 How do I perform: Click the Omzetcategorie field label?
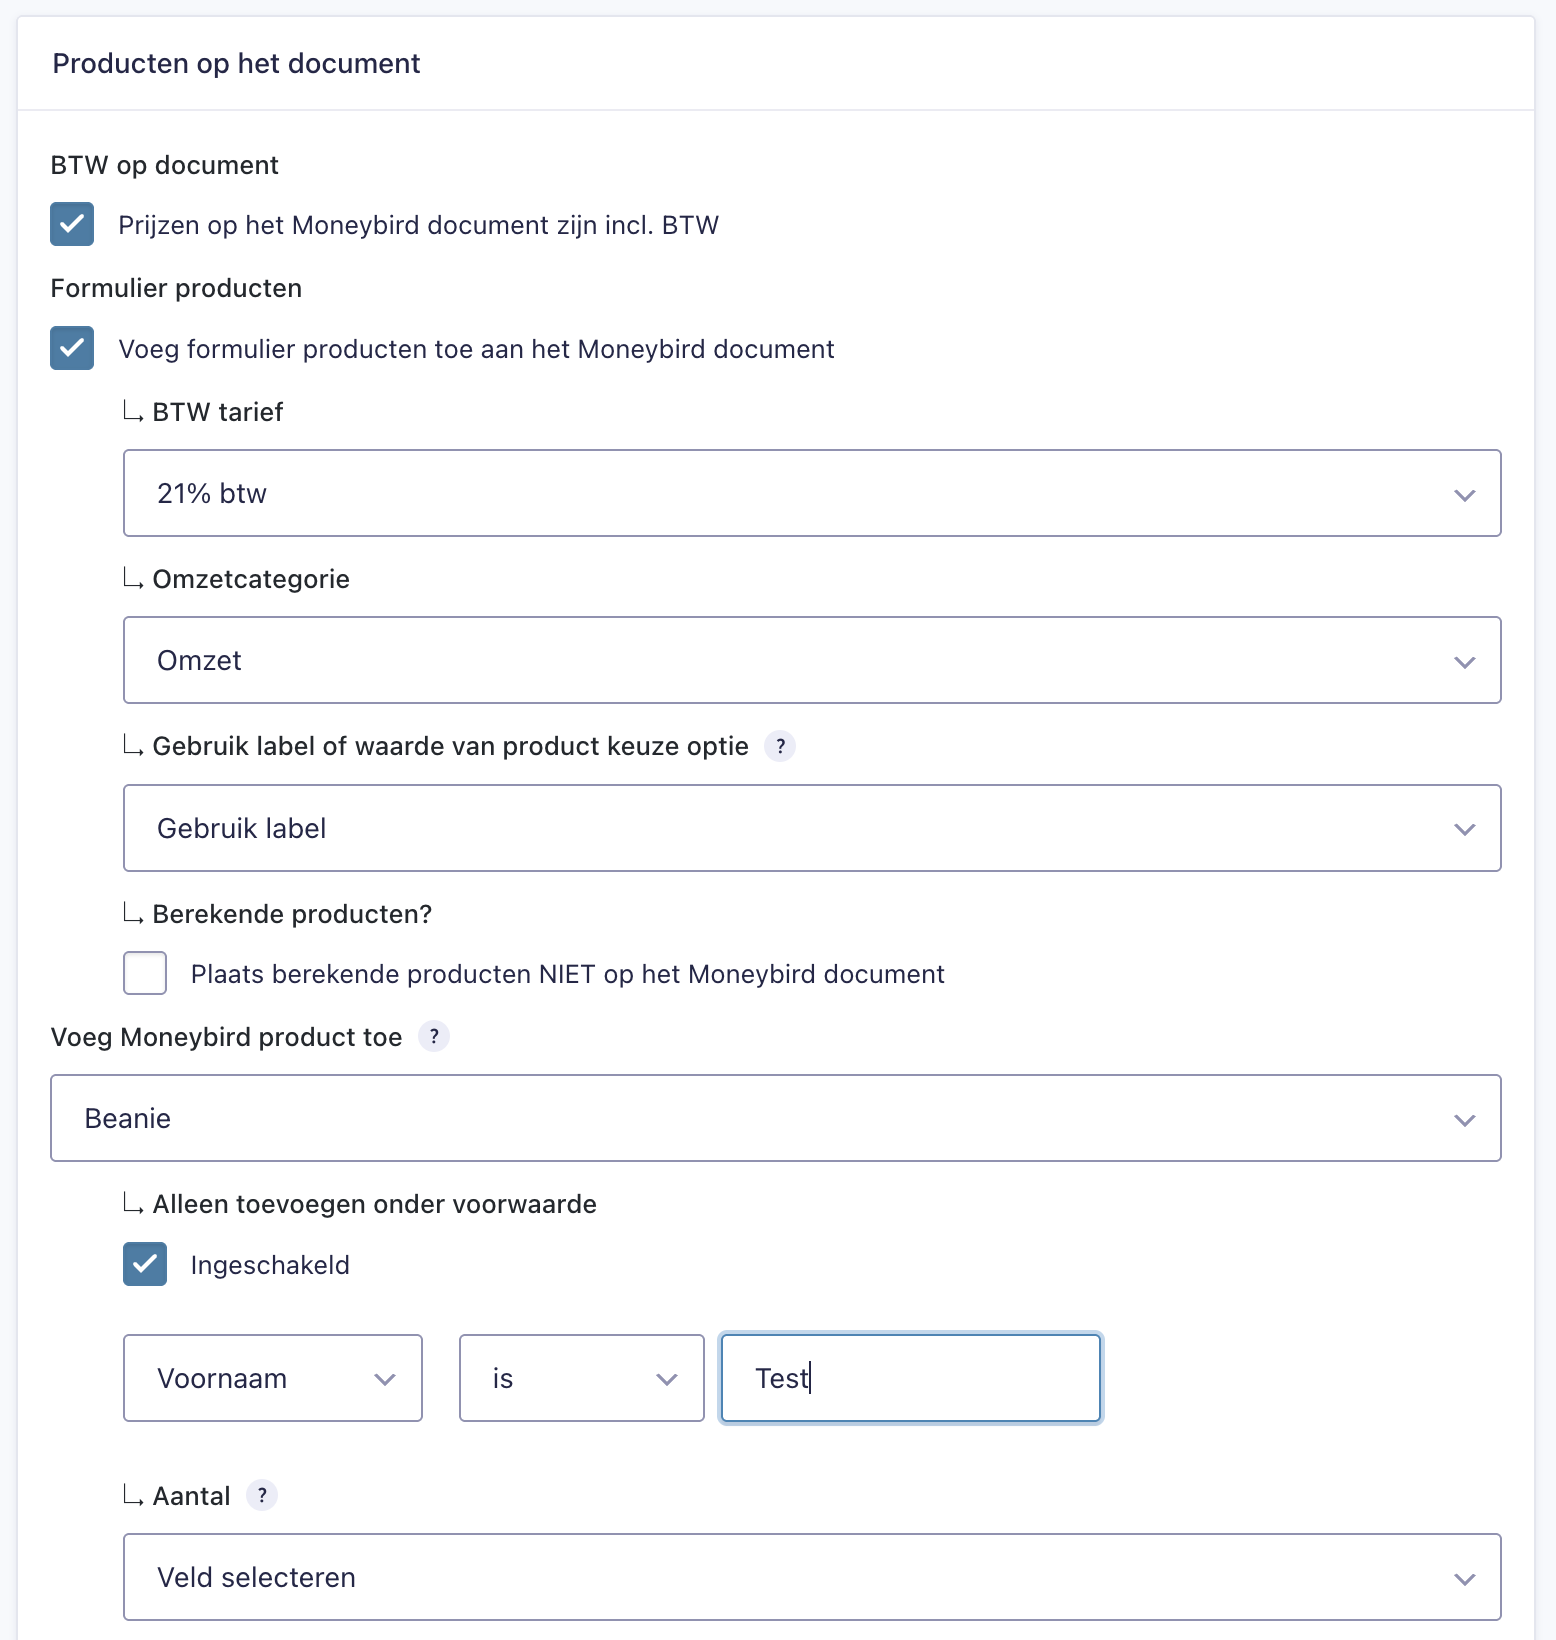click(251, 579)
